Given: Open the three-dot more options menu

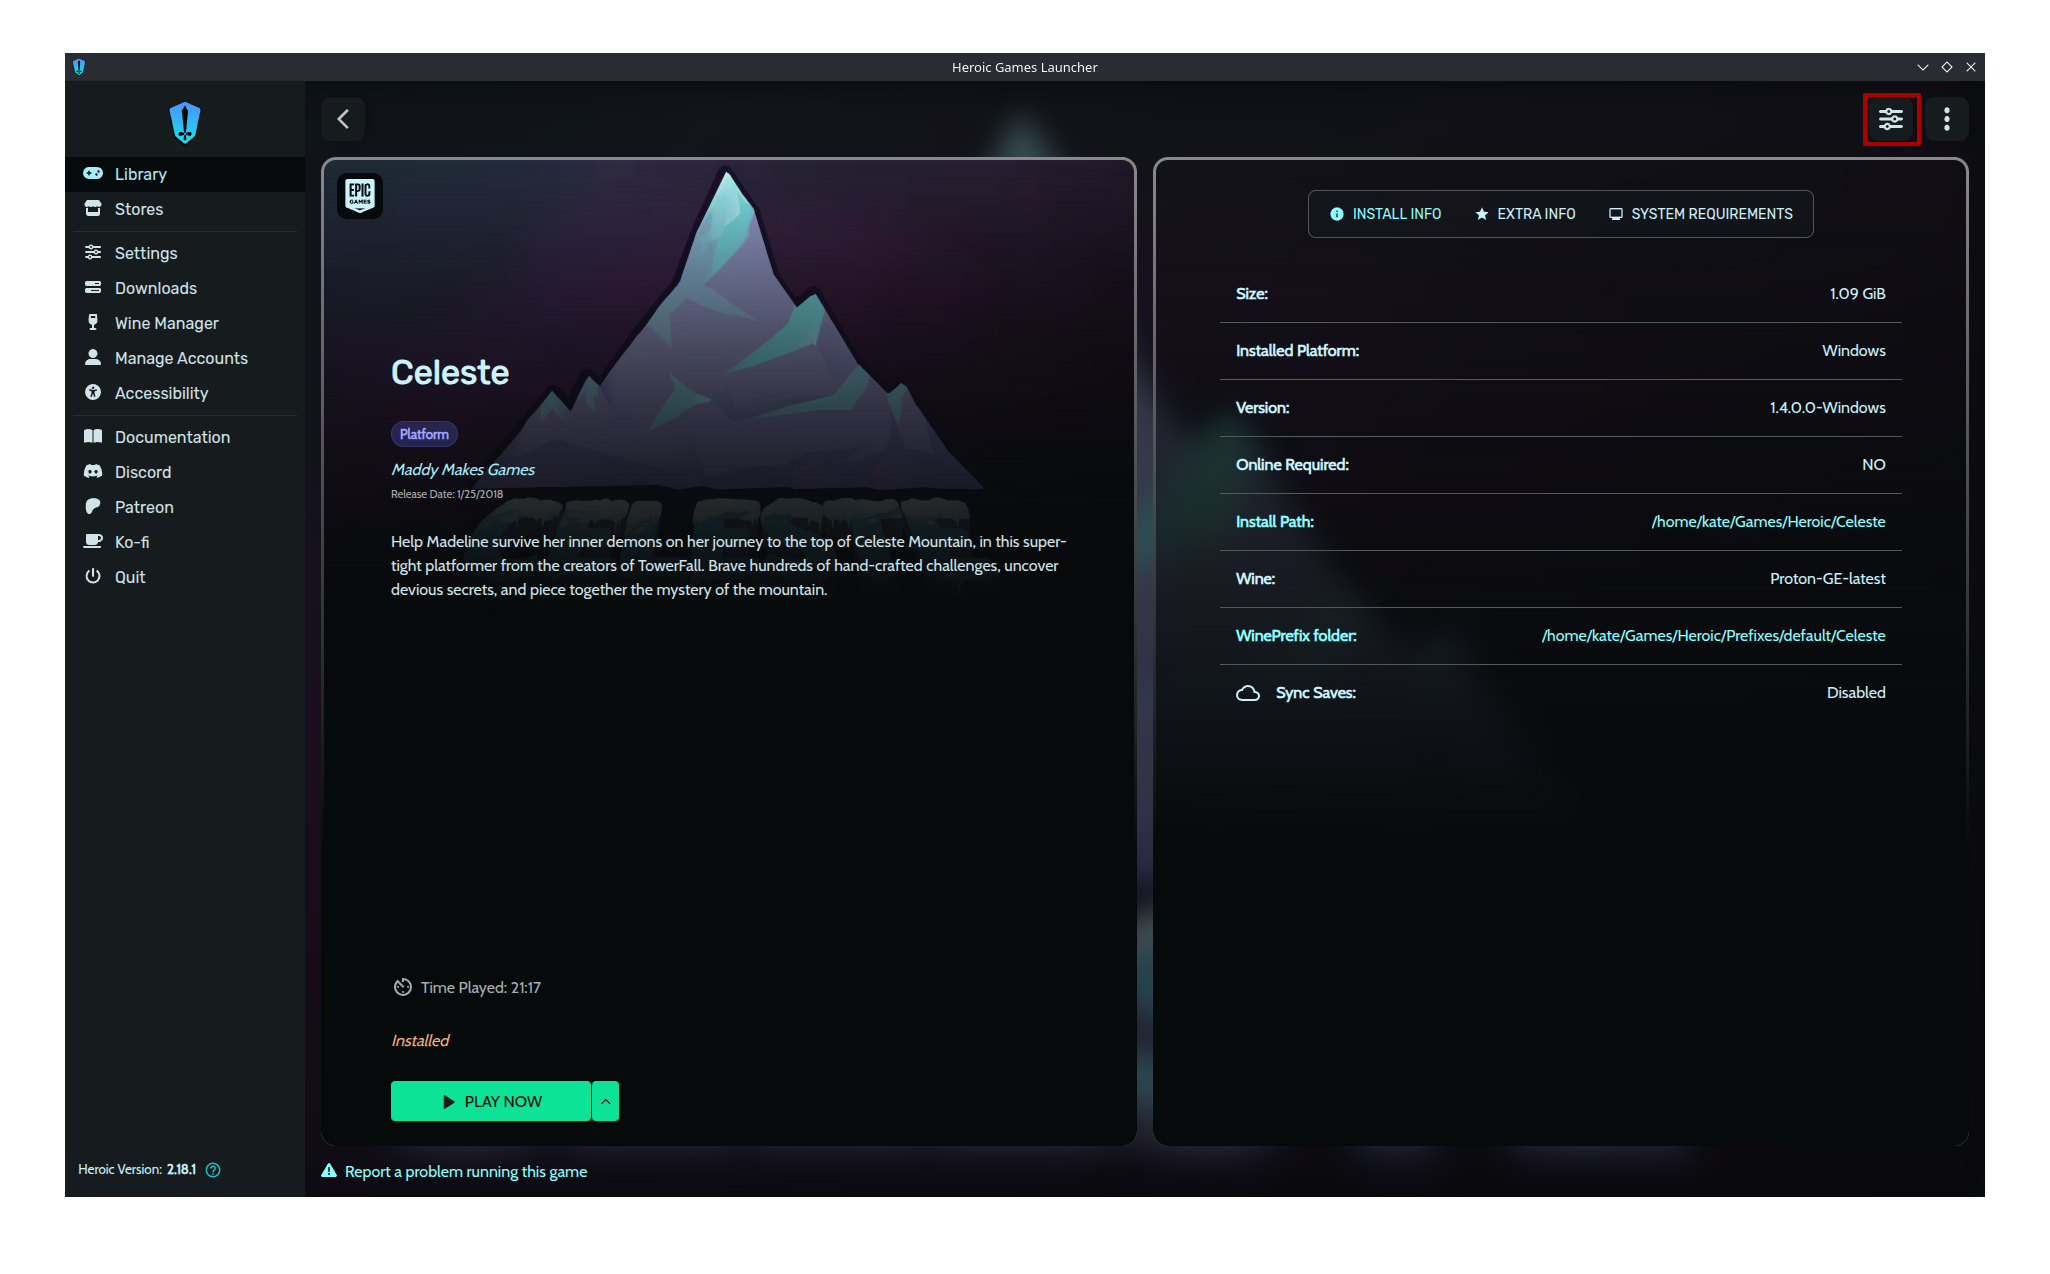Looking at the screenshot, I should click(1946, 119).
